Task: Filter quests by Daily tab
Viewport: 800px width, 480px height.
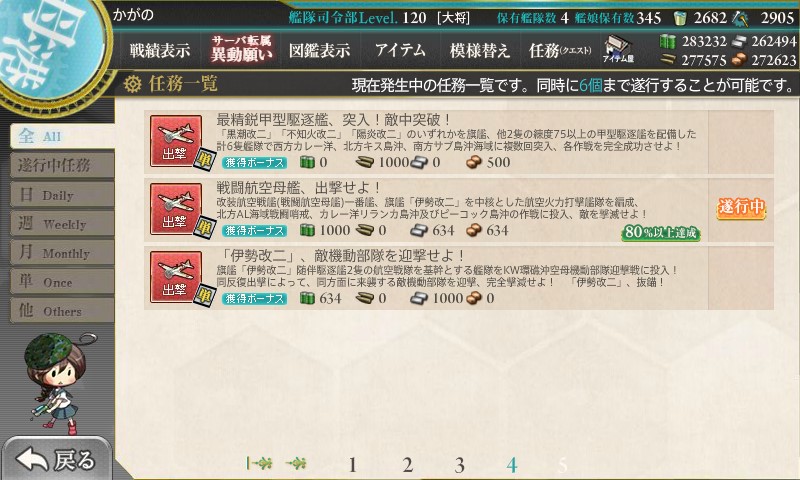Action: pyautogui.click(x=62, y=195)
